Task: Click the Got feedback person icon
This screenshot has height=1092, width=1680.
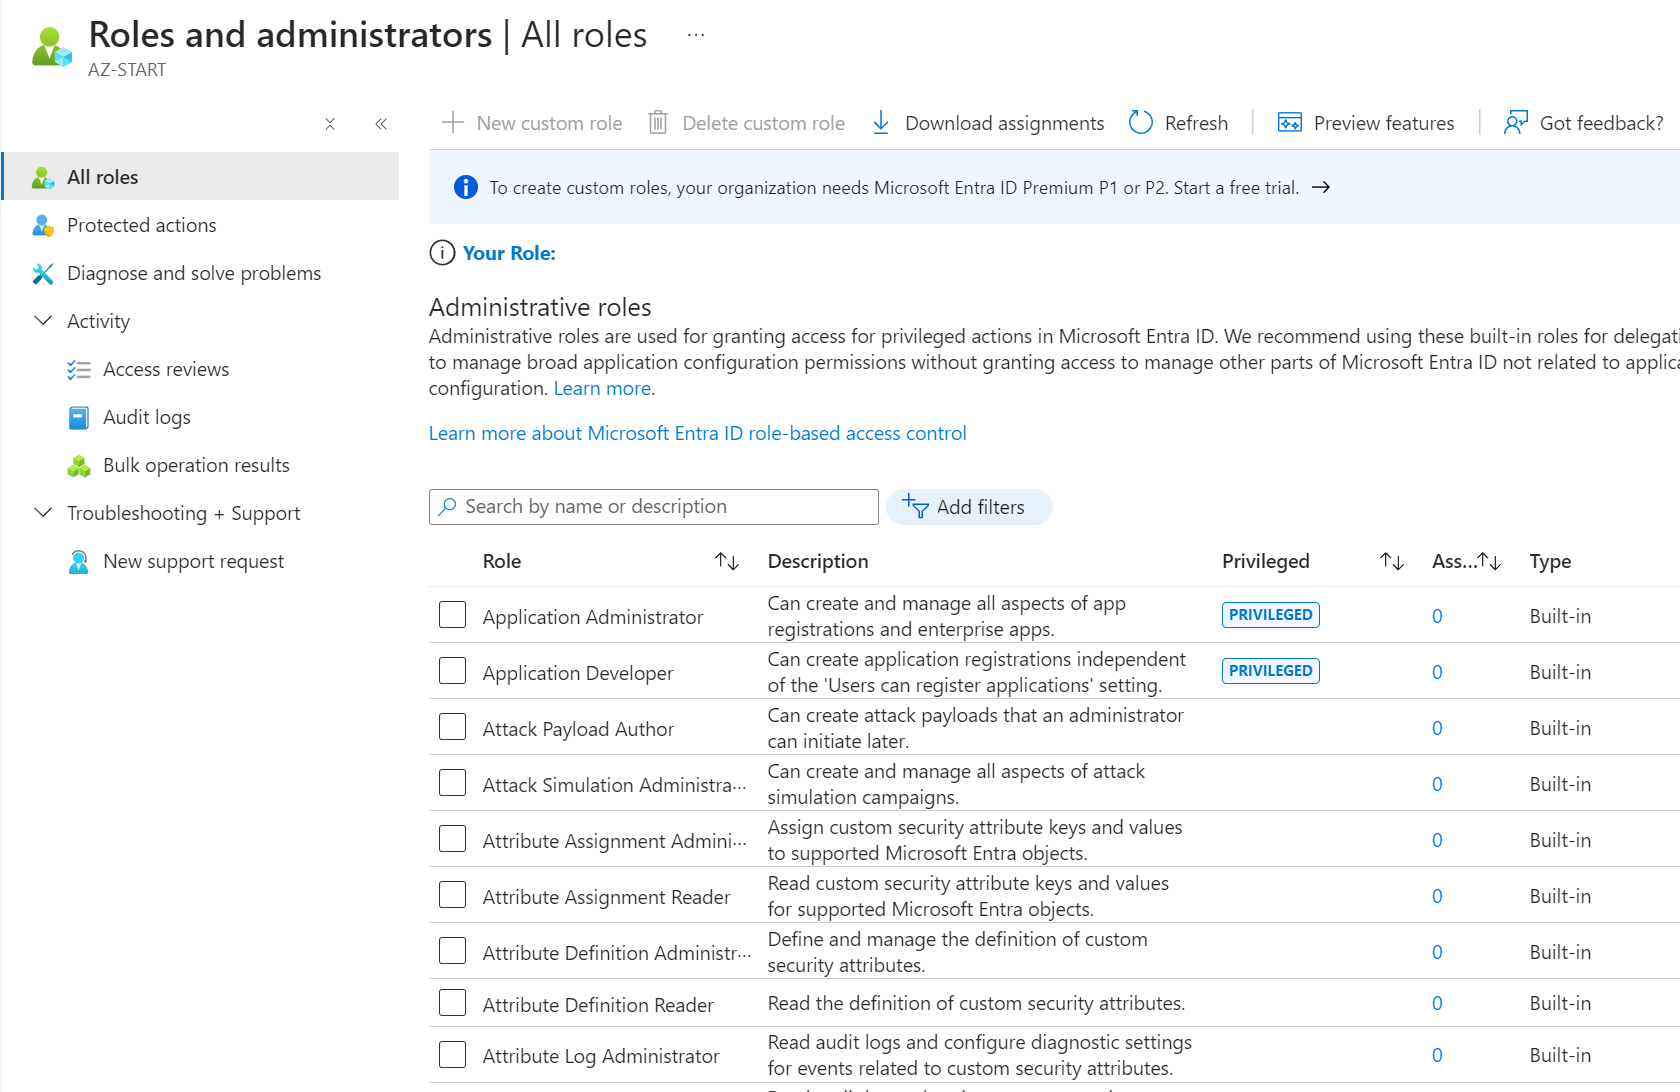Action: tap(1516, 122)
